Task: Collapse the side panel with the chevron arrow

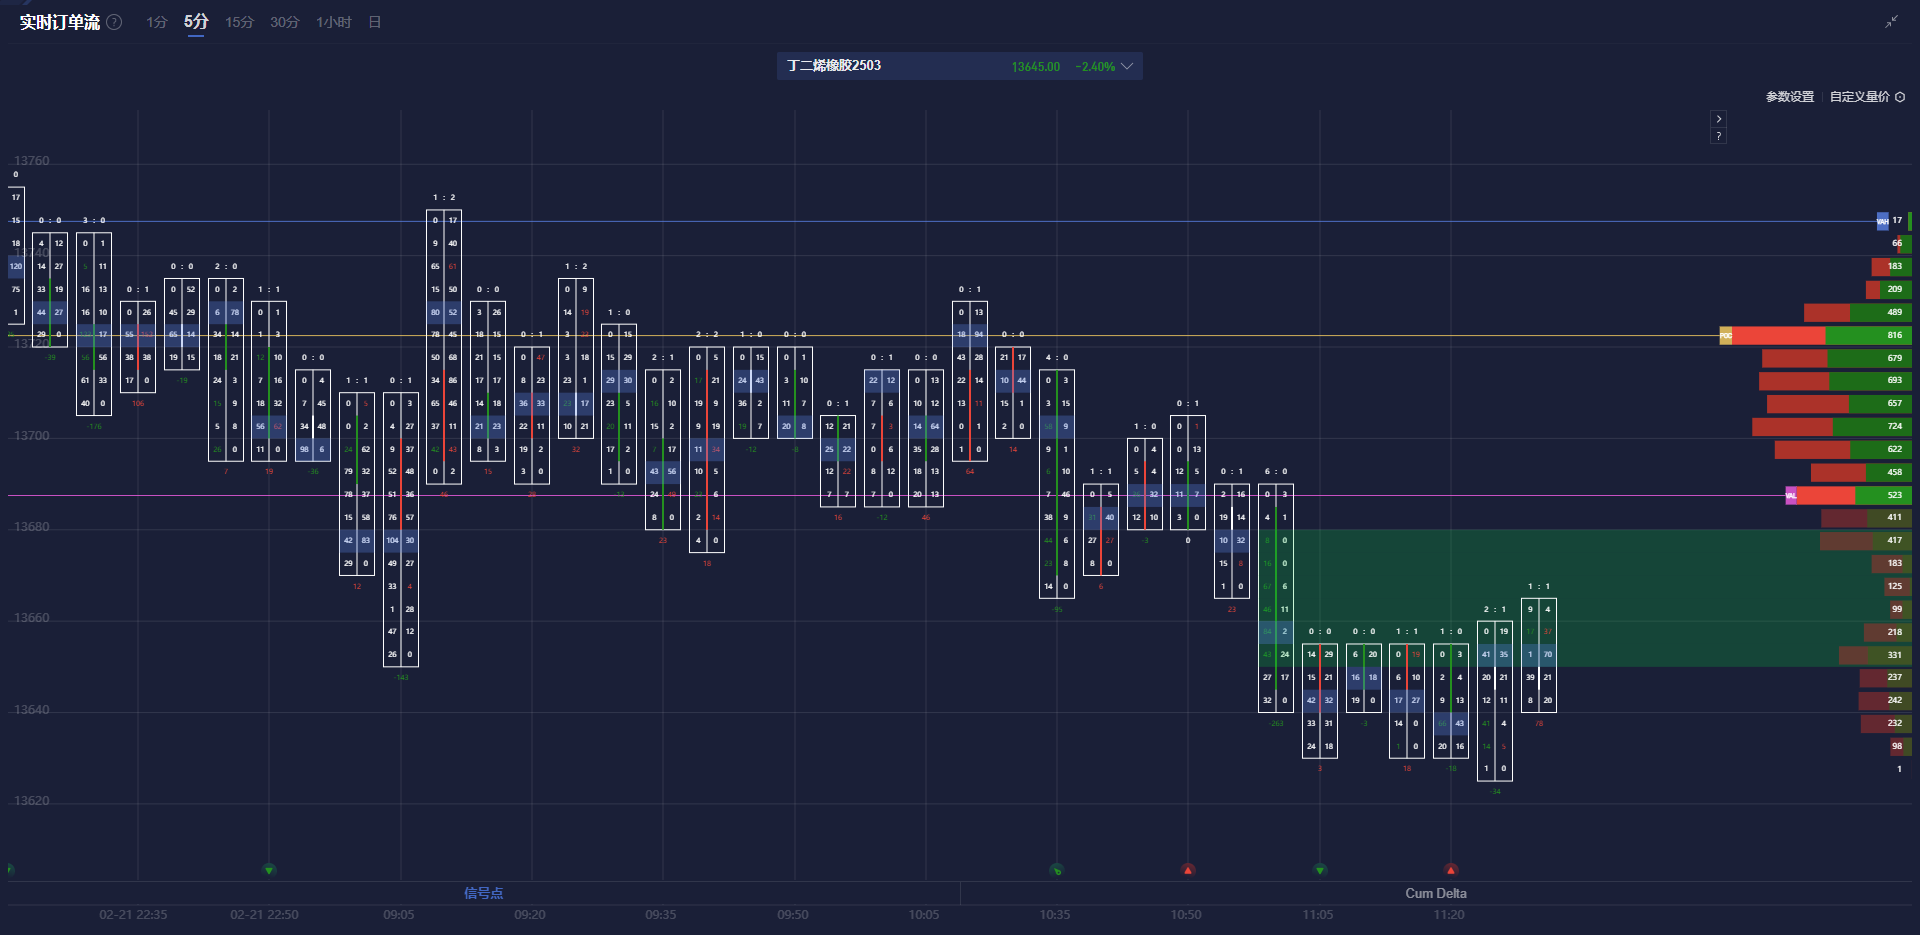Action: tap(1719, 118)
